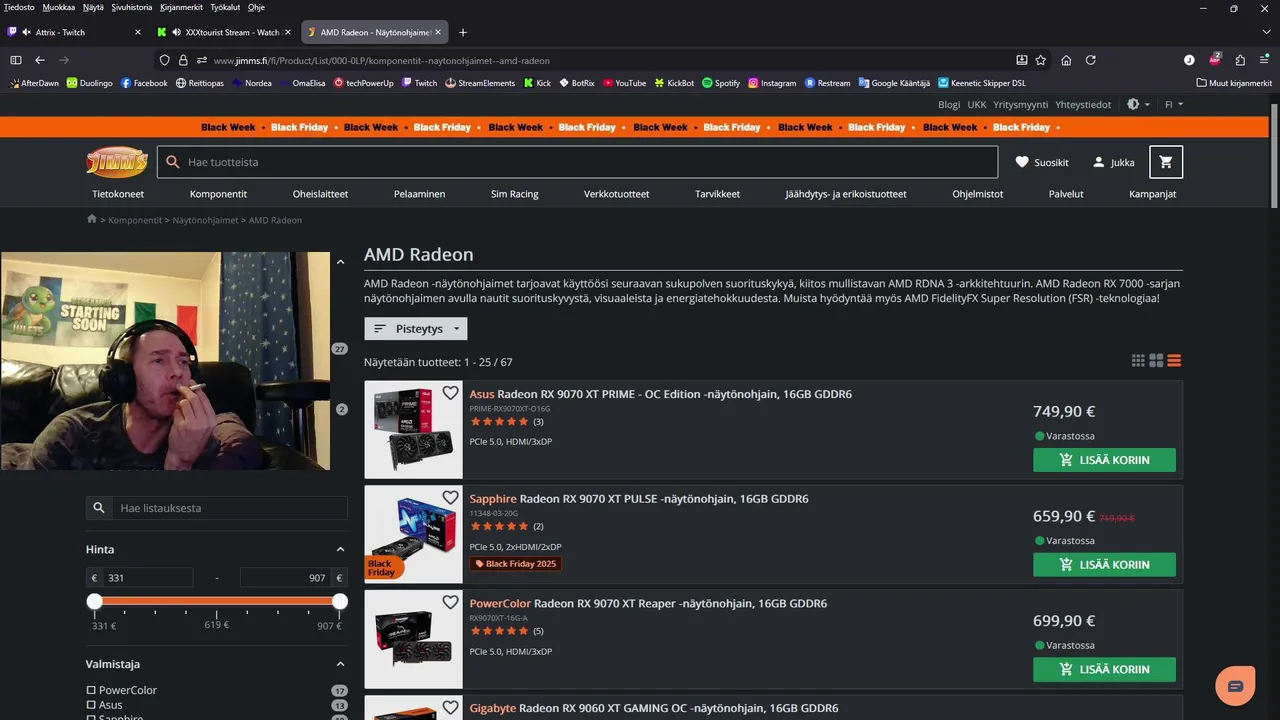Viewport: 1280px width, 720px height.
Task: Favorite the Sapphire RX 9070 XT PULSE
Action: [450, 498]
